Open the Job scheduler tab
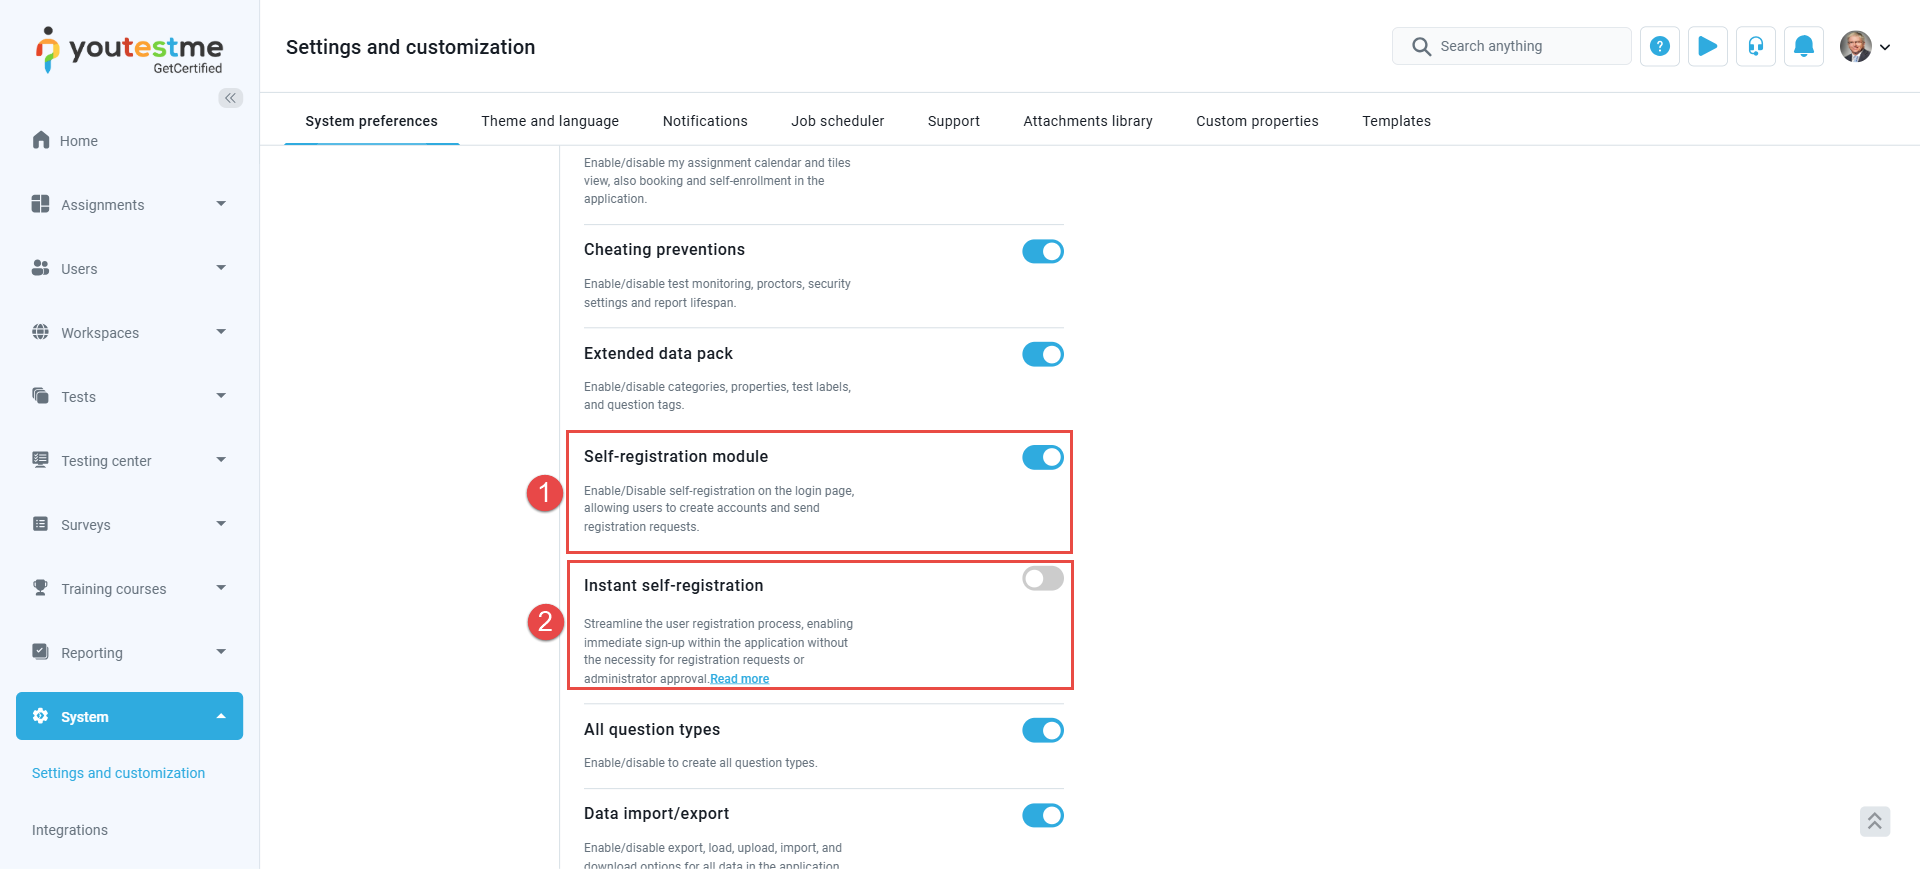Viewport: 1920px width, 869px height. click(838, 121)
